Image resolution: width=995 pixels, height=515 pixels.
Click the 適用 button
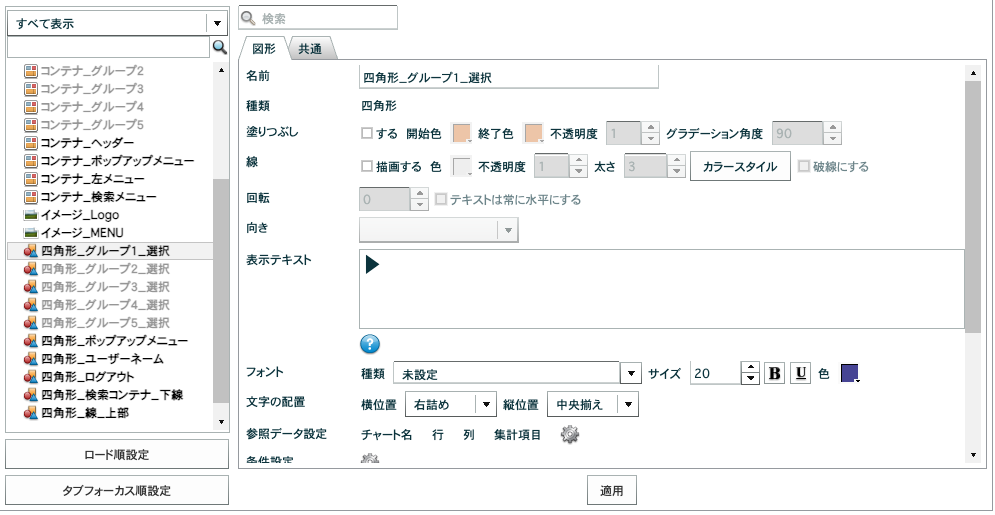point(612,490)
